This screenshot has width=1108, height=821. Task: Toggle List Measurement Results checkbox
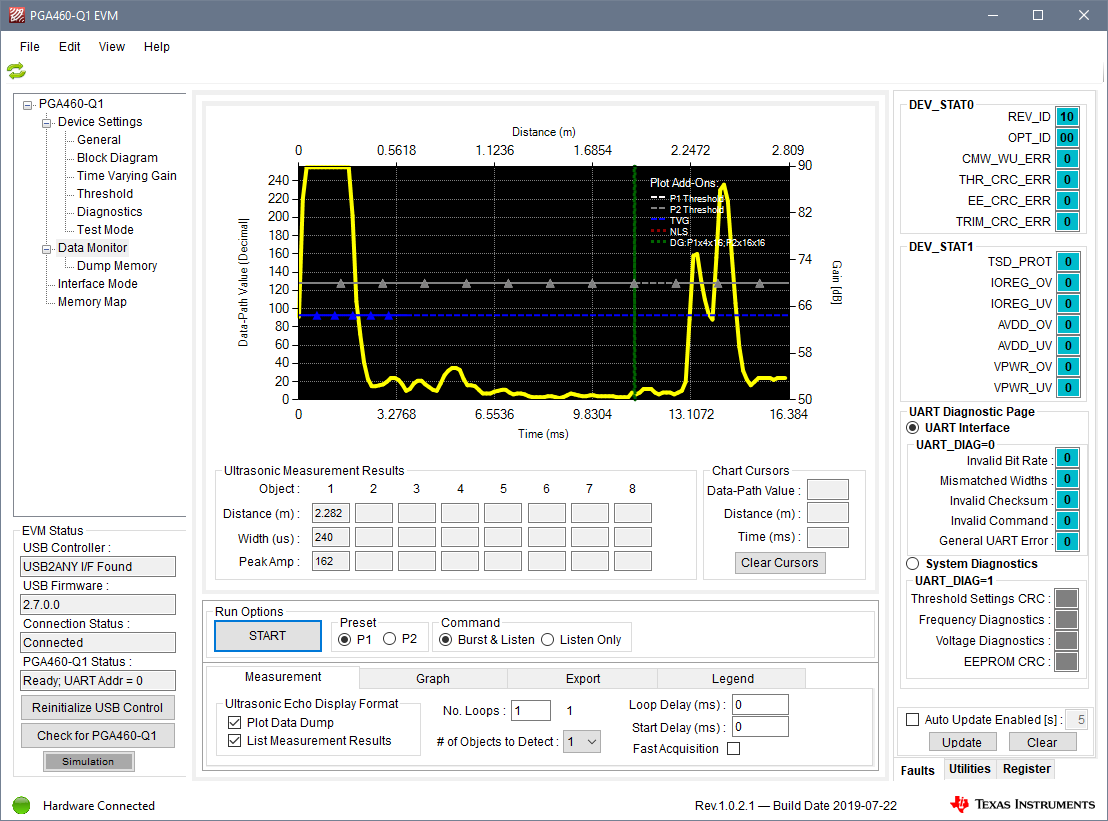[x=235, y=740]
